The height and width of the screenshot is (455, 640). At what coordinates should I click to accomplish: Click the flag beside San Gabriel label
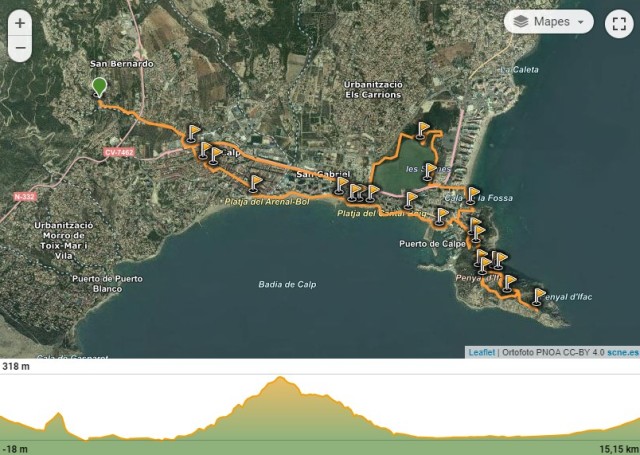click(x=341, y=186)
